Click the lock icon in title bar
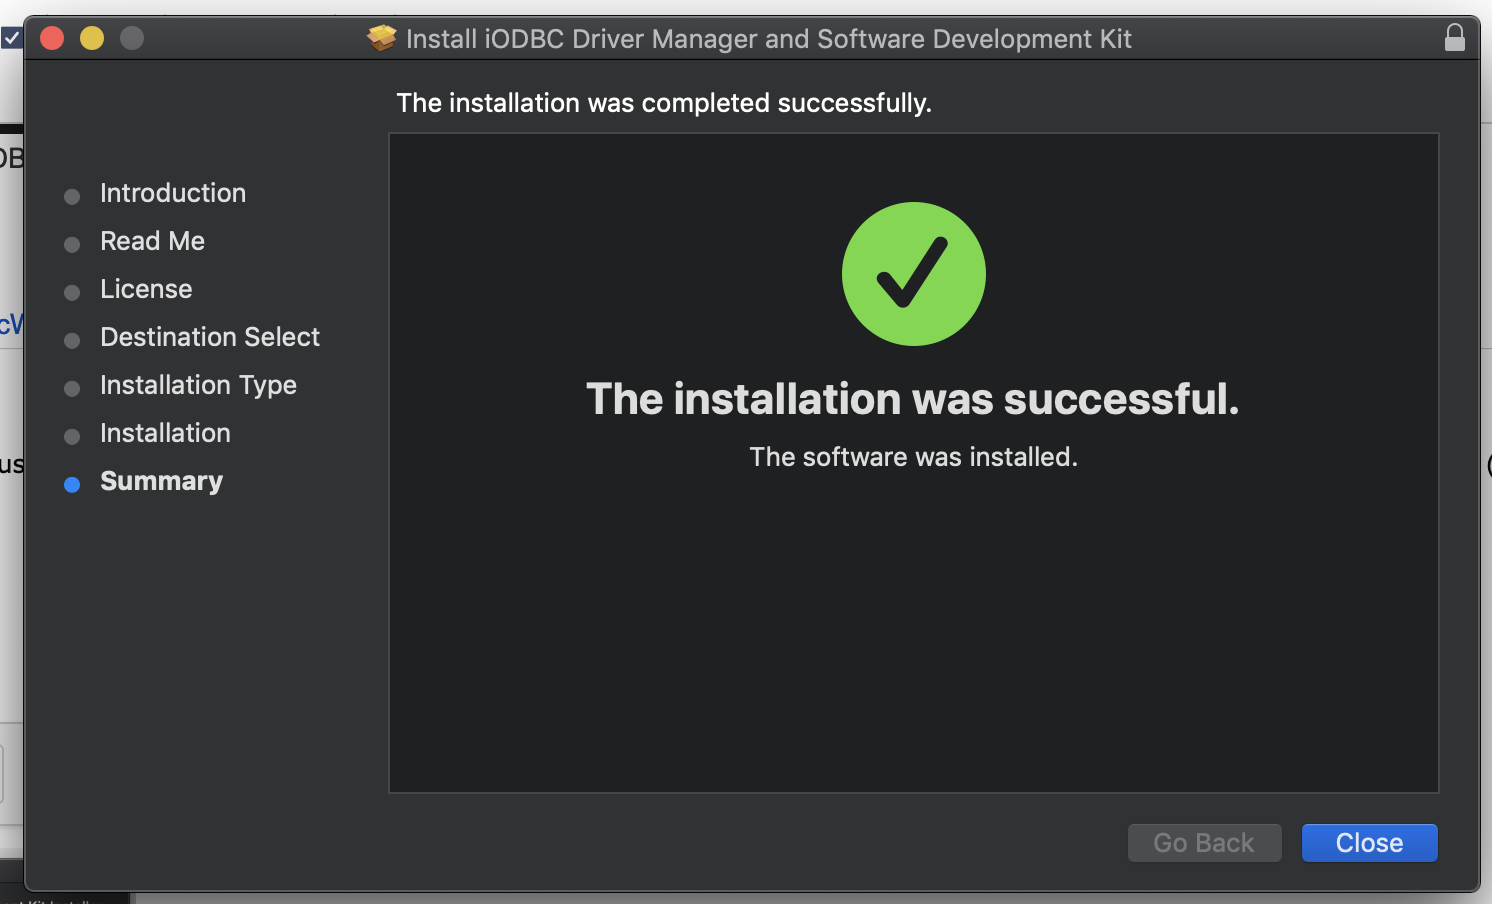 [1455, 38]
